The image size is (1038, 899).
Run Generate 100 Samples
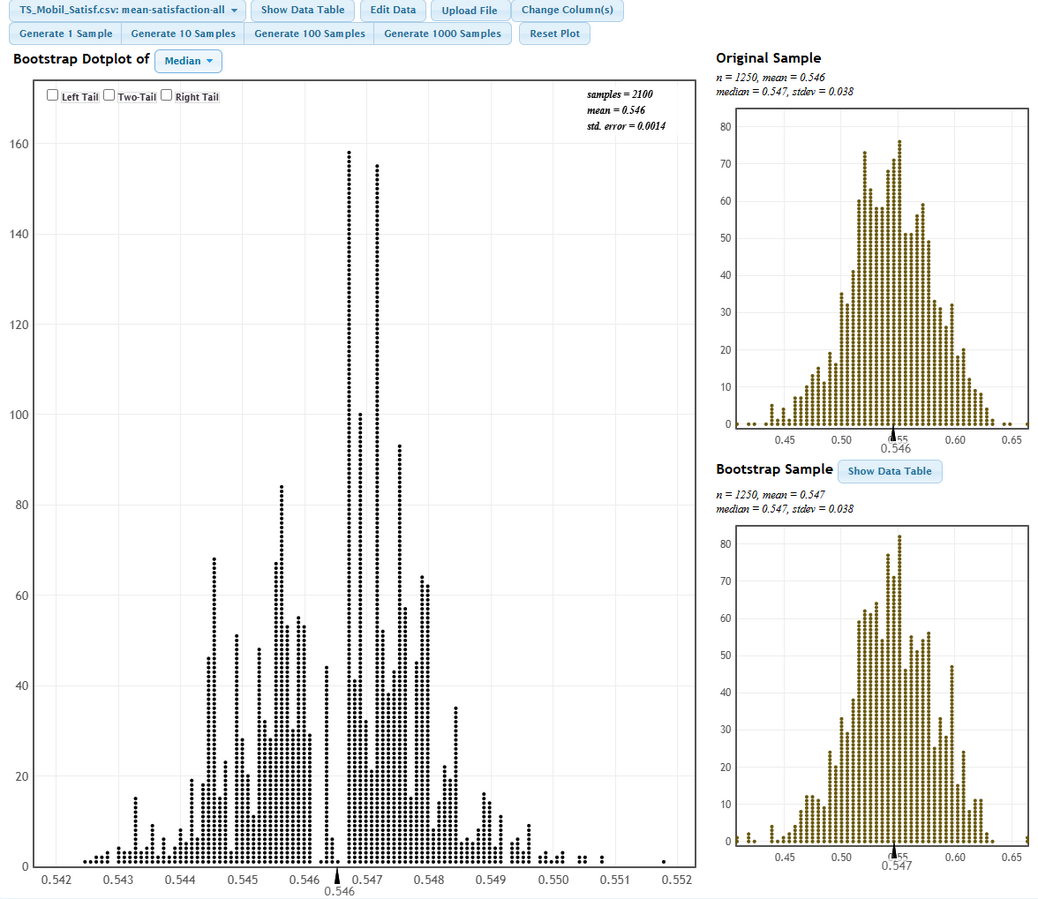[x=309, y=34]
